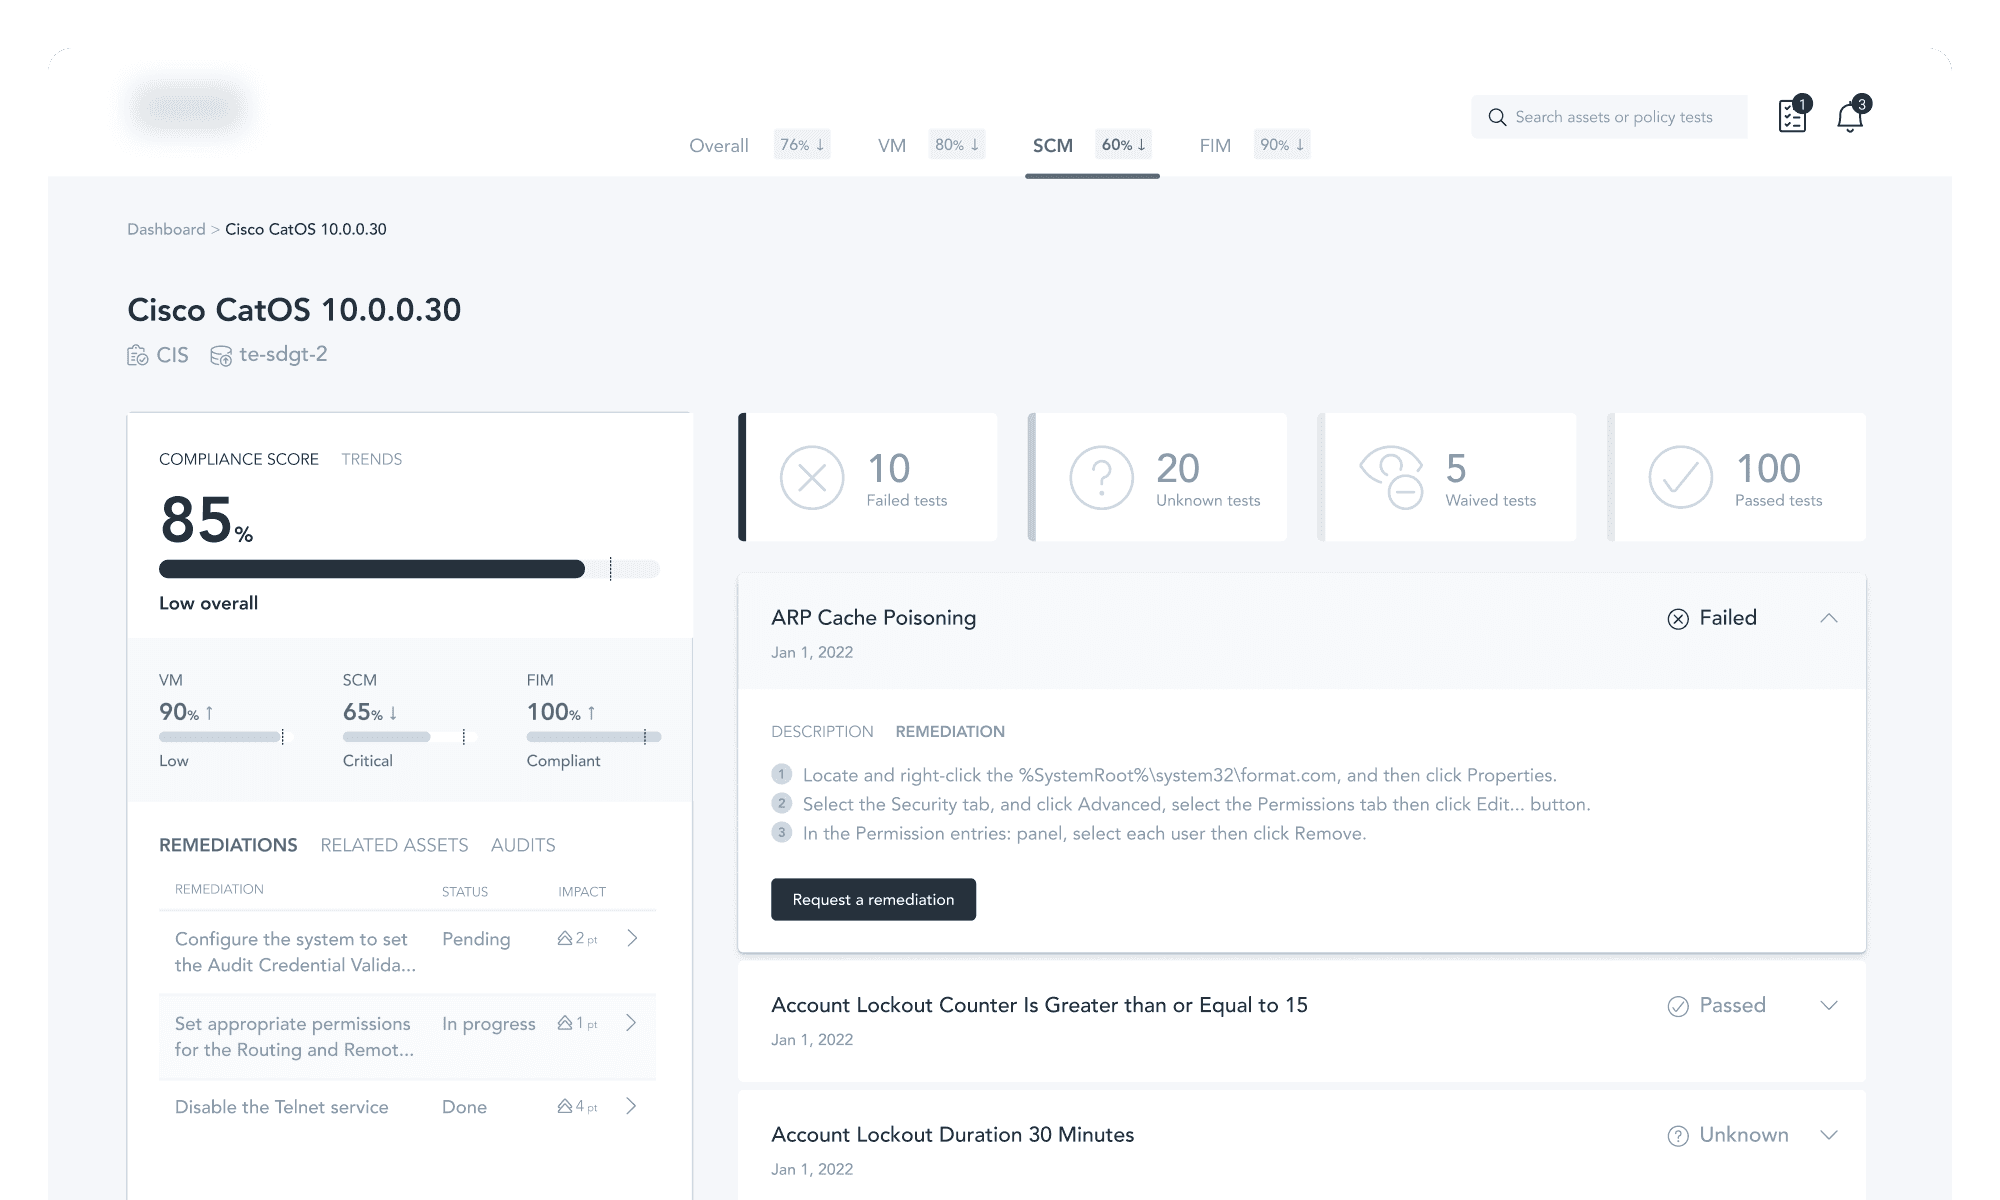Filter by the 20 Unknown tests card

pos(1158,477)
